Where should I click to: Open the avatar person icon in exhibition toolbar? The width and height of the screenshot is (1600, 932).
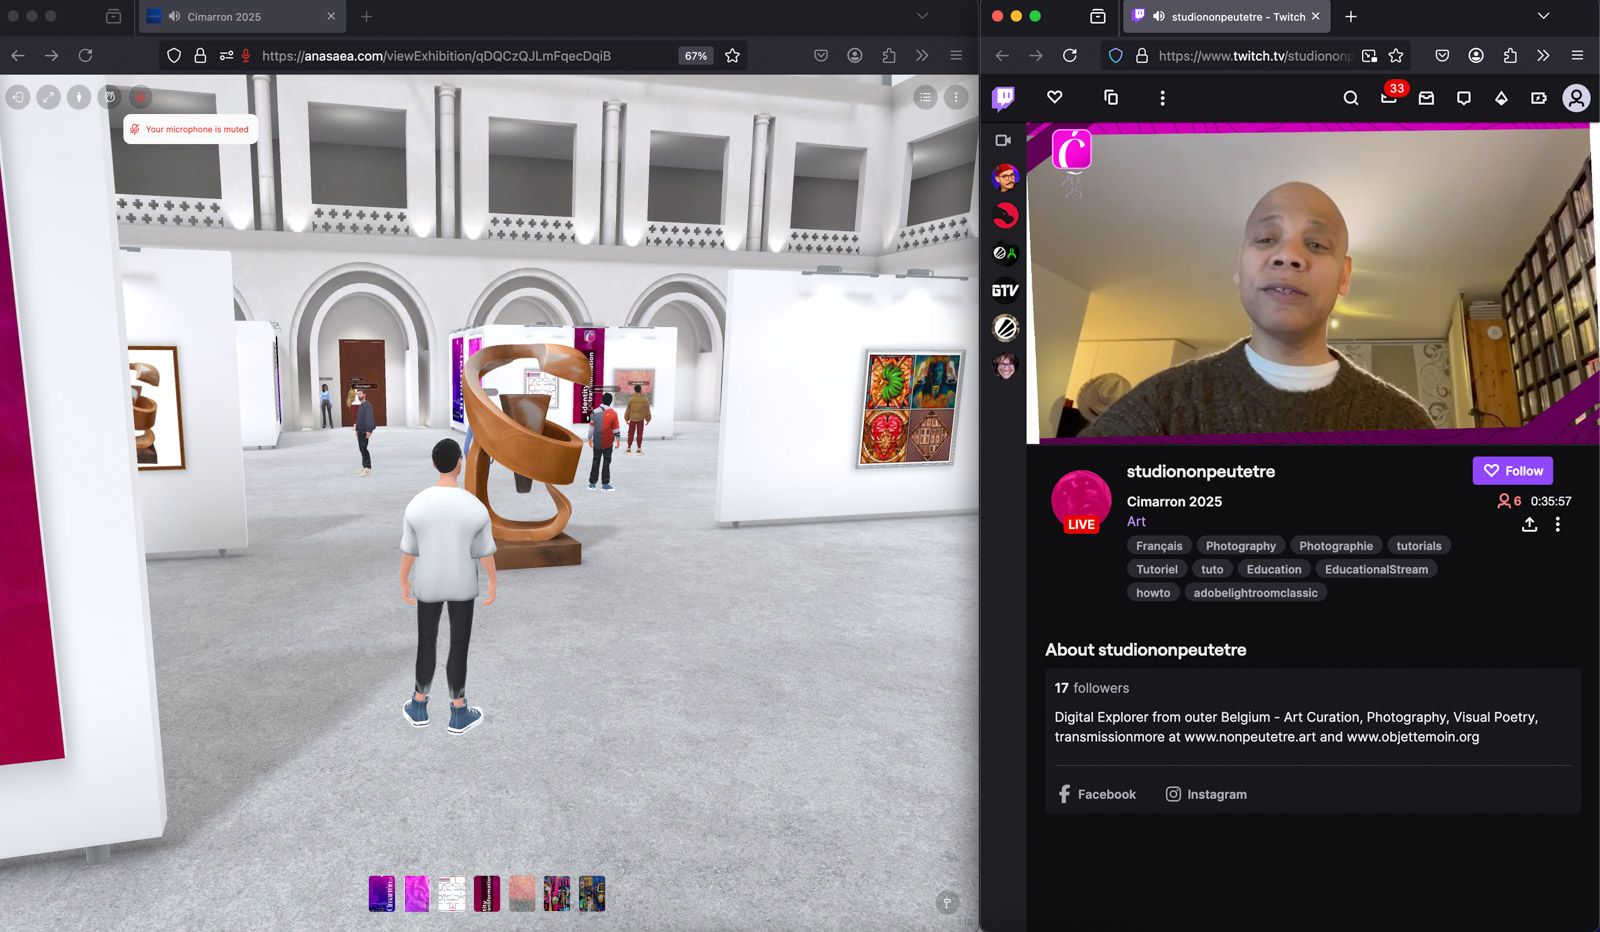click(x=79, y=97)
